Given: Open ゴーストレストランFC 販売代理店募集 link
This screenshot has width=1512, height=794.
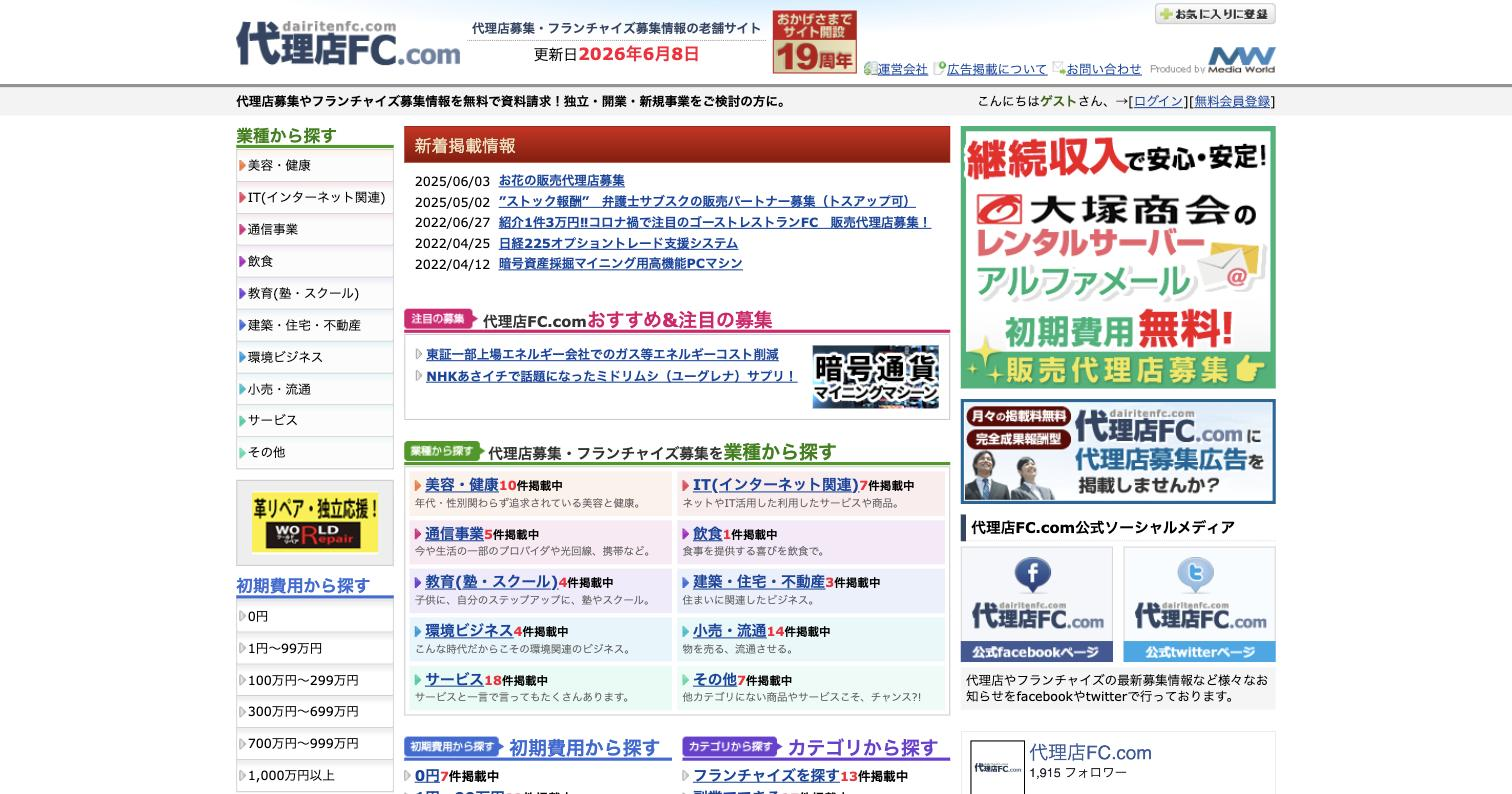Looking at the screenshot, I should [714, 222].
